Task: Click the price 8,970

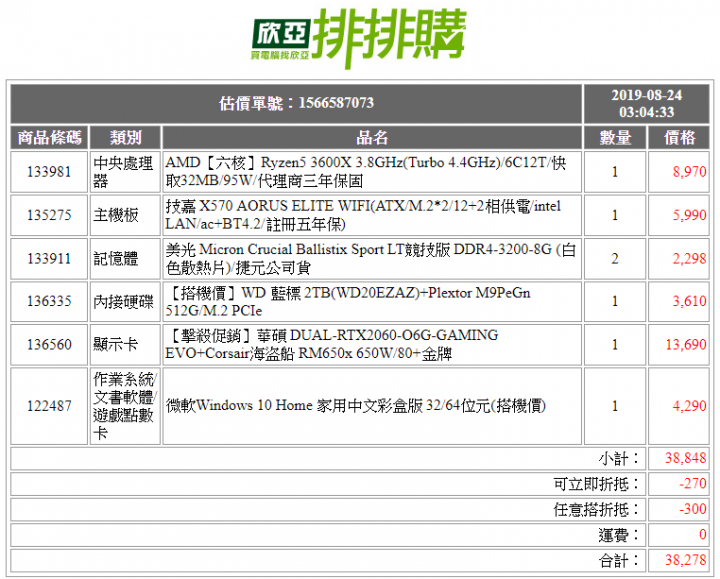Action: tap(689, 172)
